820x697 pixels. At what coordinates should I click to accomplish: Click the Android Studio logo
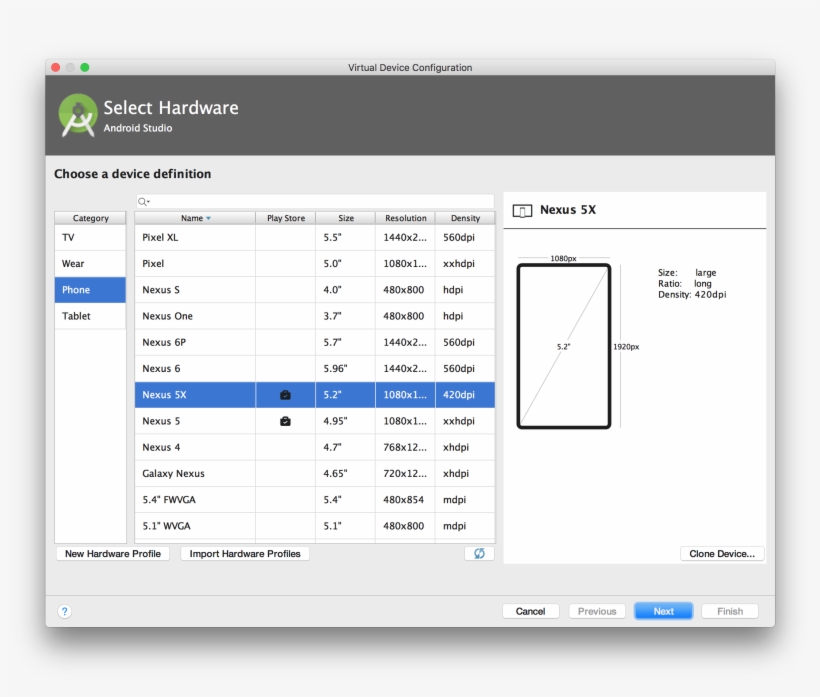click(x=78, y=116)
